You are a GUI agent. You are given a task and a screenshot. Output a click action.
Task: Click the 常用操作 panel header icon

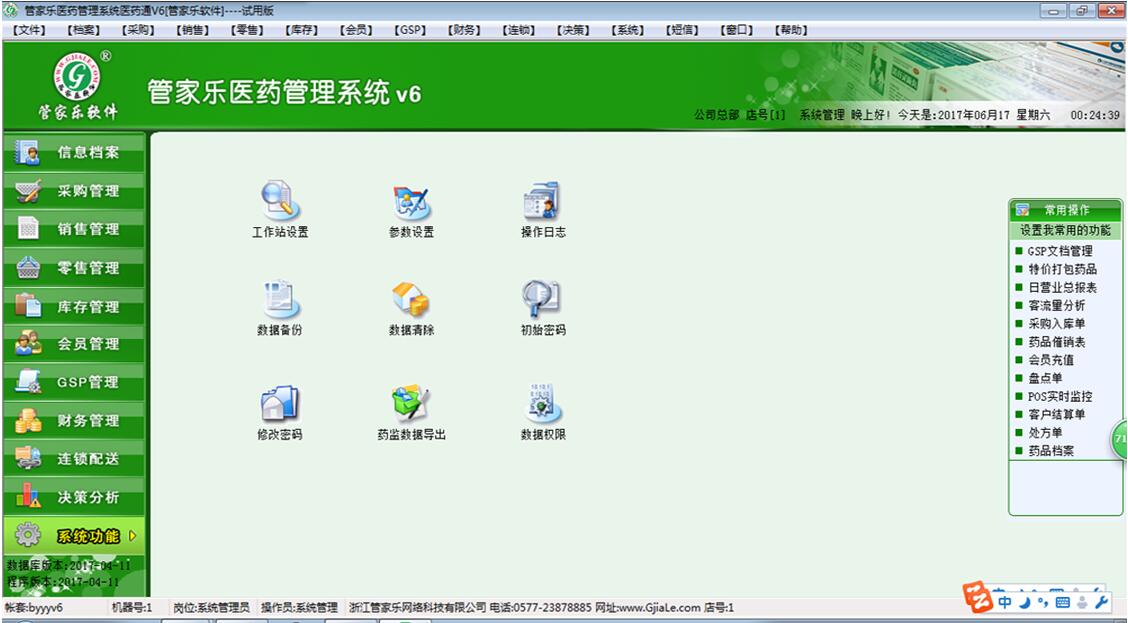coord(1022,210)
